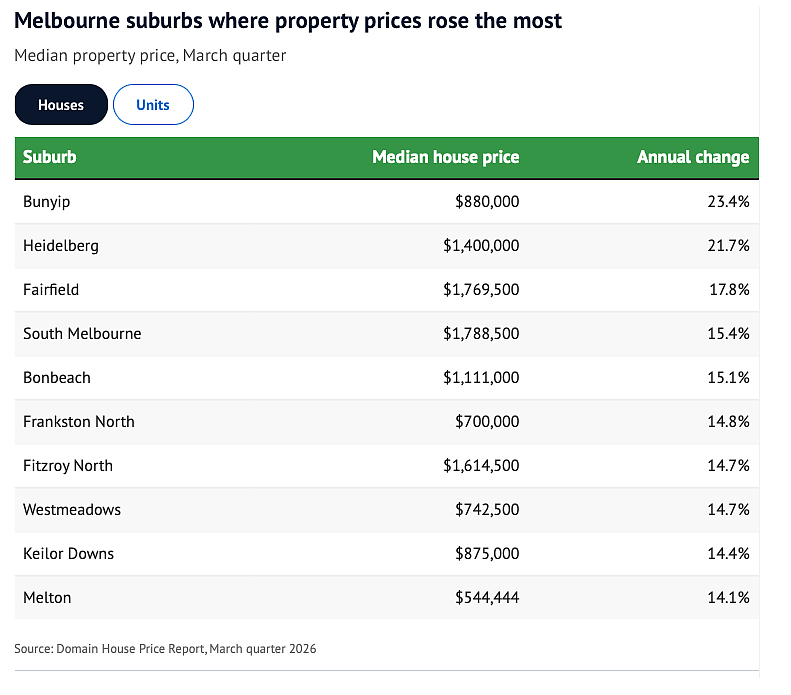
Task: Click the $544,444 Melton price cell
Action: (x=487, y=598)
